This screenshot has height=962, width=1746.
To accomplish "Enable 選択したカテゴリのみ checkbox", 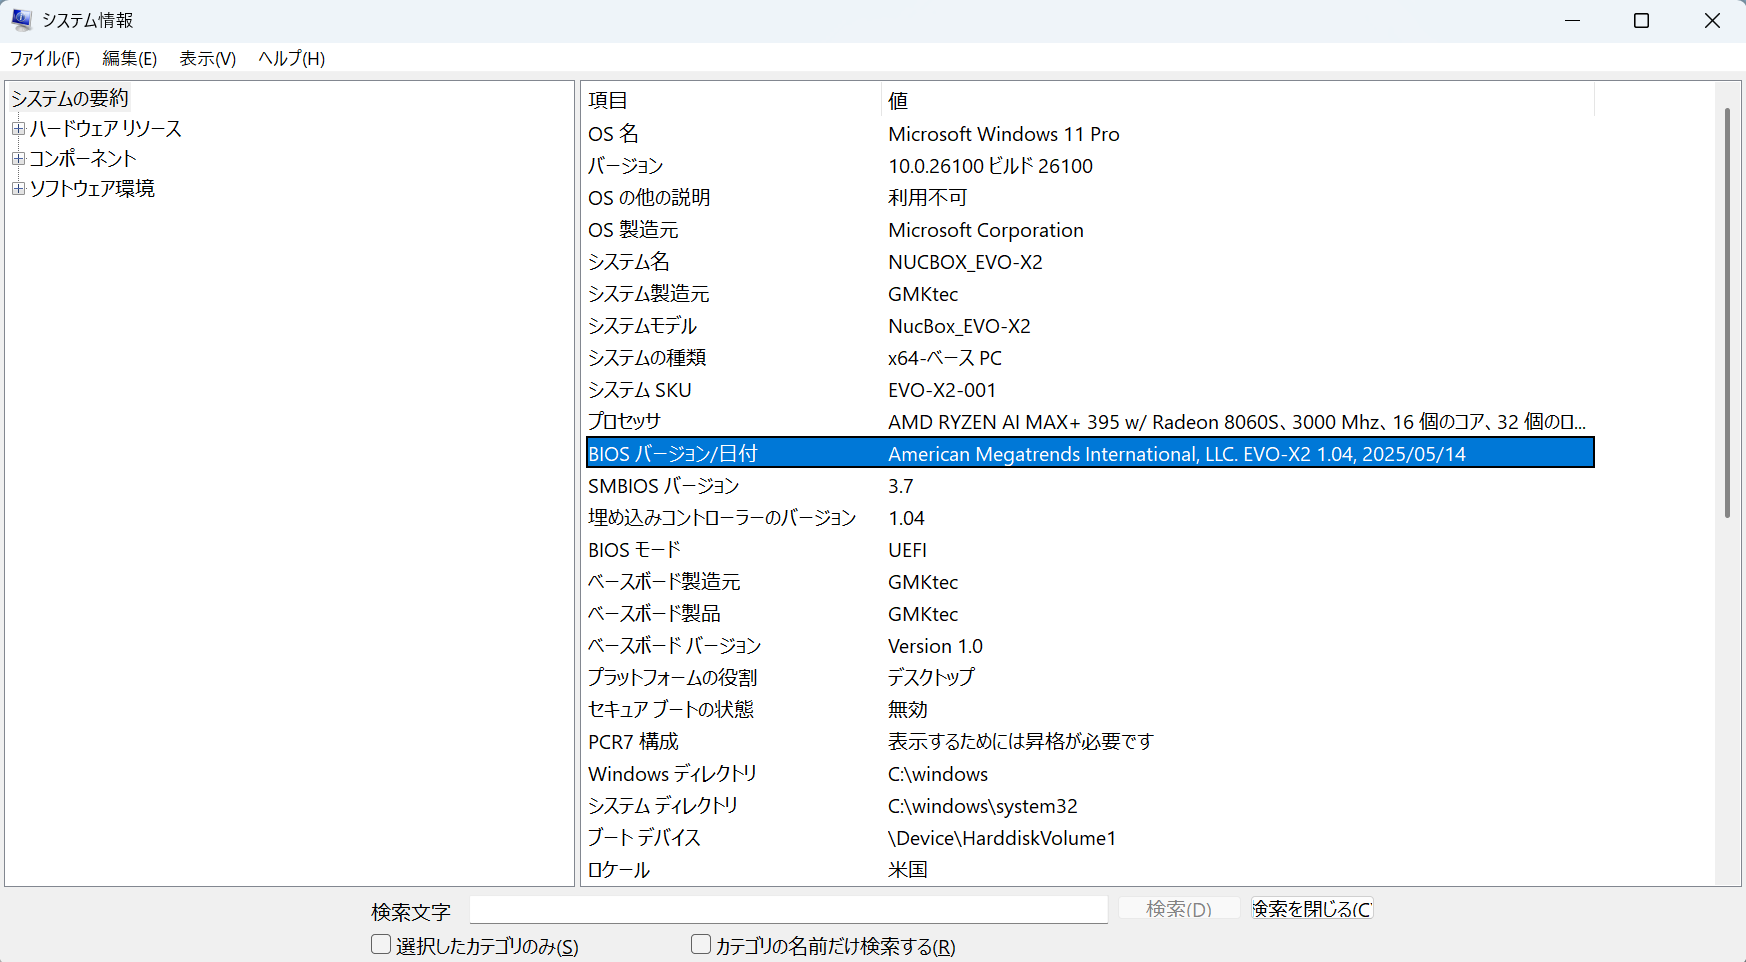I will [381, 945].
